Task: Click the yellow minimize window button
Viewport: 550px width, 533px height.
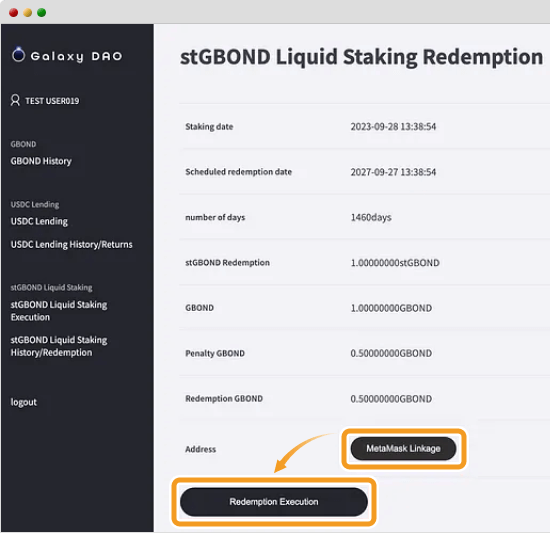Action: point(28,13)
